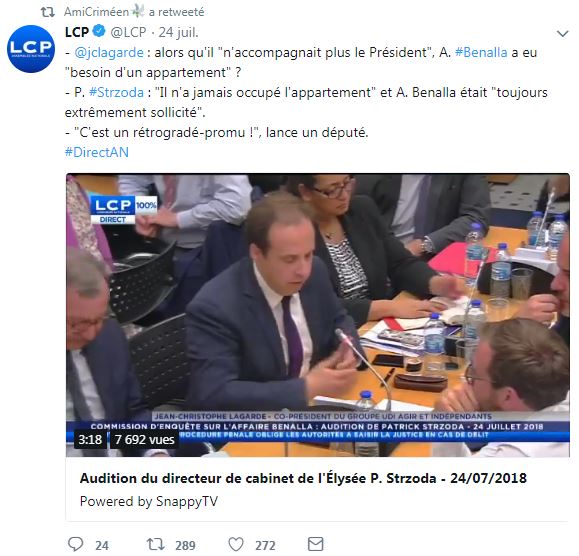Open the @jclagarde mention

[x=109, y=52]
